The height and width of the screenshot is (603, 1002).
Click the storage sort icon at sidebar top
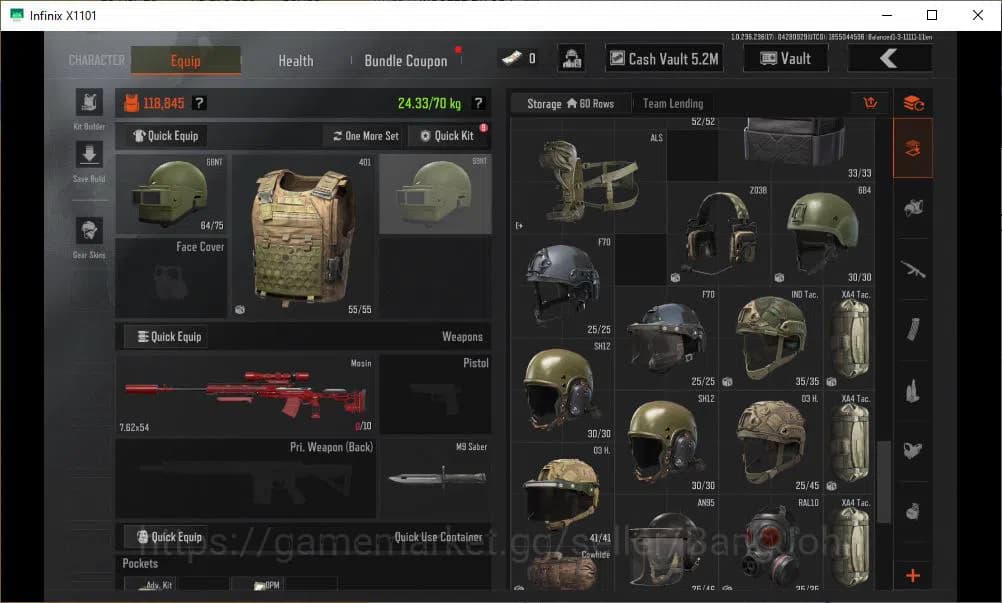click(912, 103)
